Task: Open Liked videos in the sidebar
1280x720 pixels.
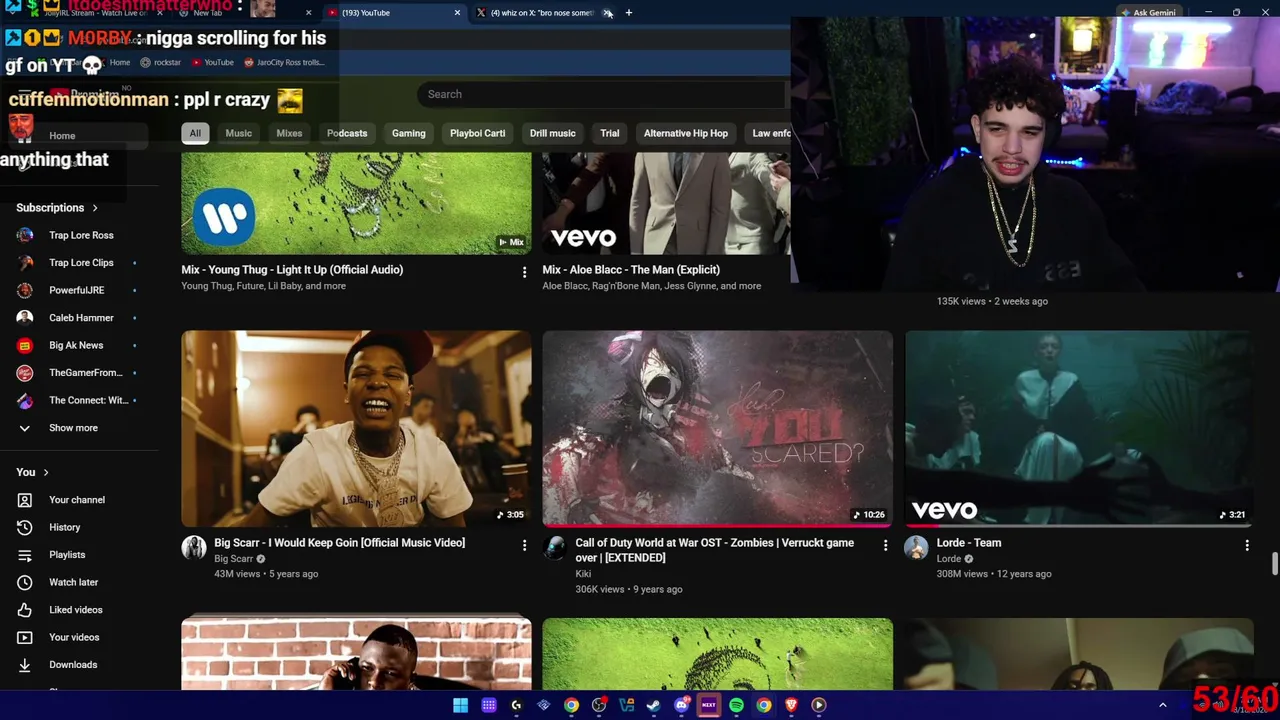Action: point(75,609)
